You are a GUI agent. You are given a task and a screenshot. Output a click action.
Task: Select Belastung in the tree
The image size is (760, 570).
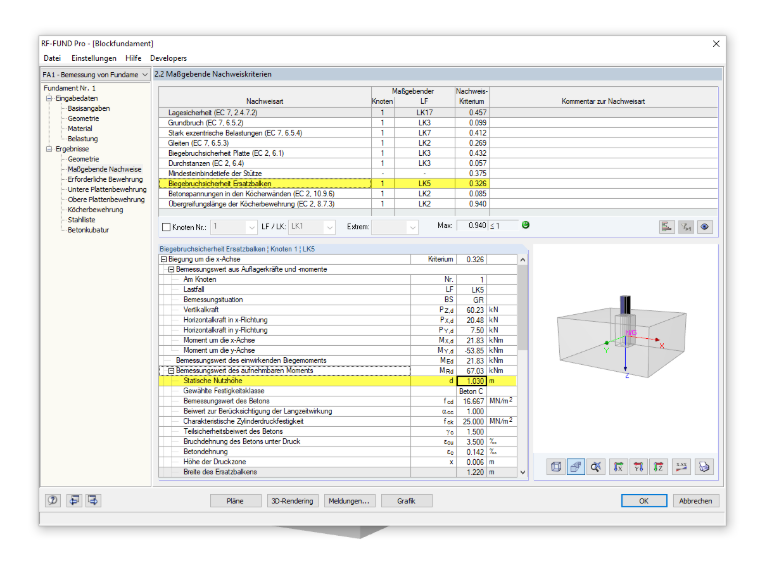[x=83, y=139]
